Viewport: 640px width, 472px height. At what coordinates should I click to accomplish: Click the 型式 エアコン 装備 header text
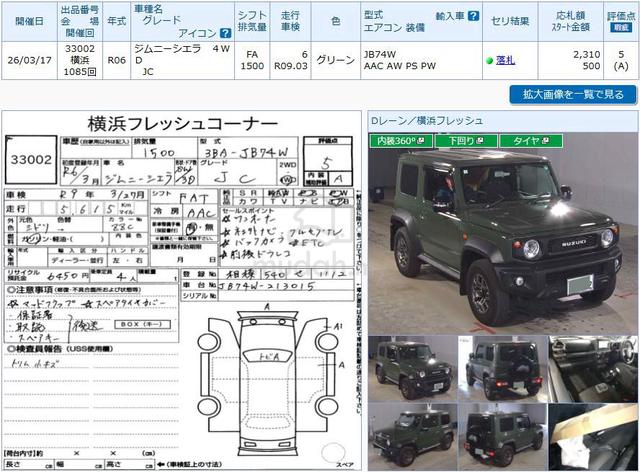click(394, 21)
